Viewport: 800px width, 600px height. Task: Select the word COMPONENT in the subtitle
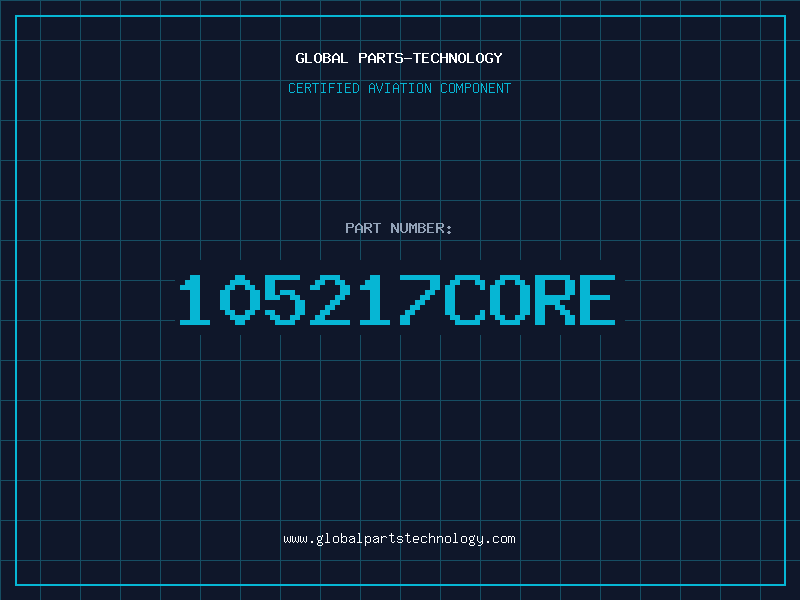[475, 88]
